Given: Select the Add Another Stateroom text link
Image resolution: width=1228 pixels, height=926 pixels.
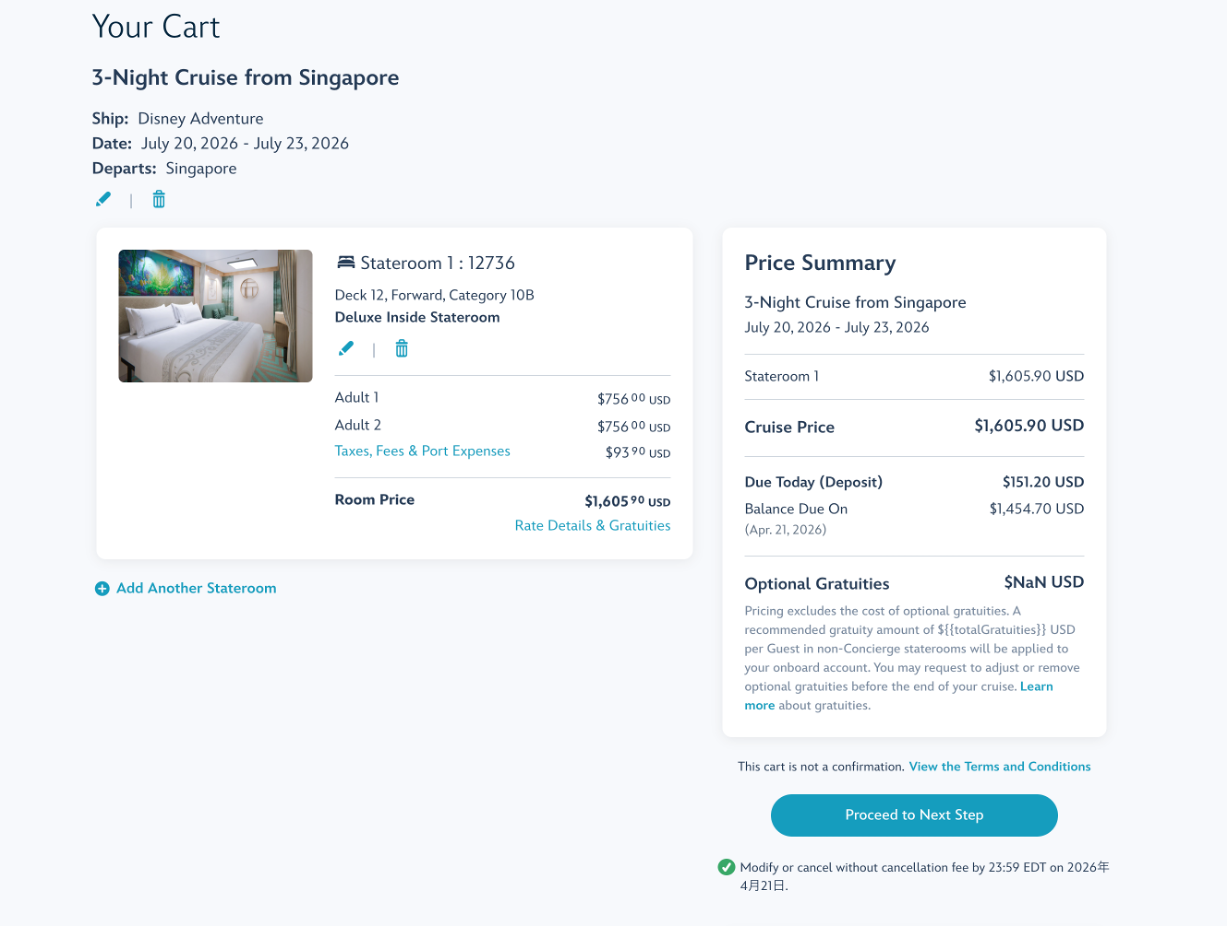Looking at the screenshot, I should 196,589.
